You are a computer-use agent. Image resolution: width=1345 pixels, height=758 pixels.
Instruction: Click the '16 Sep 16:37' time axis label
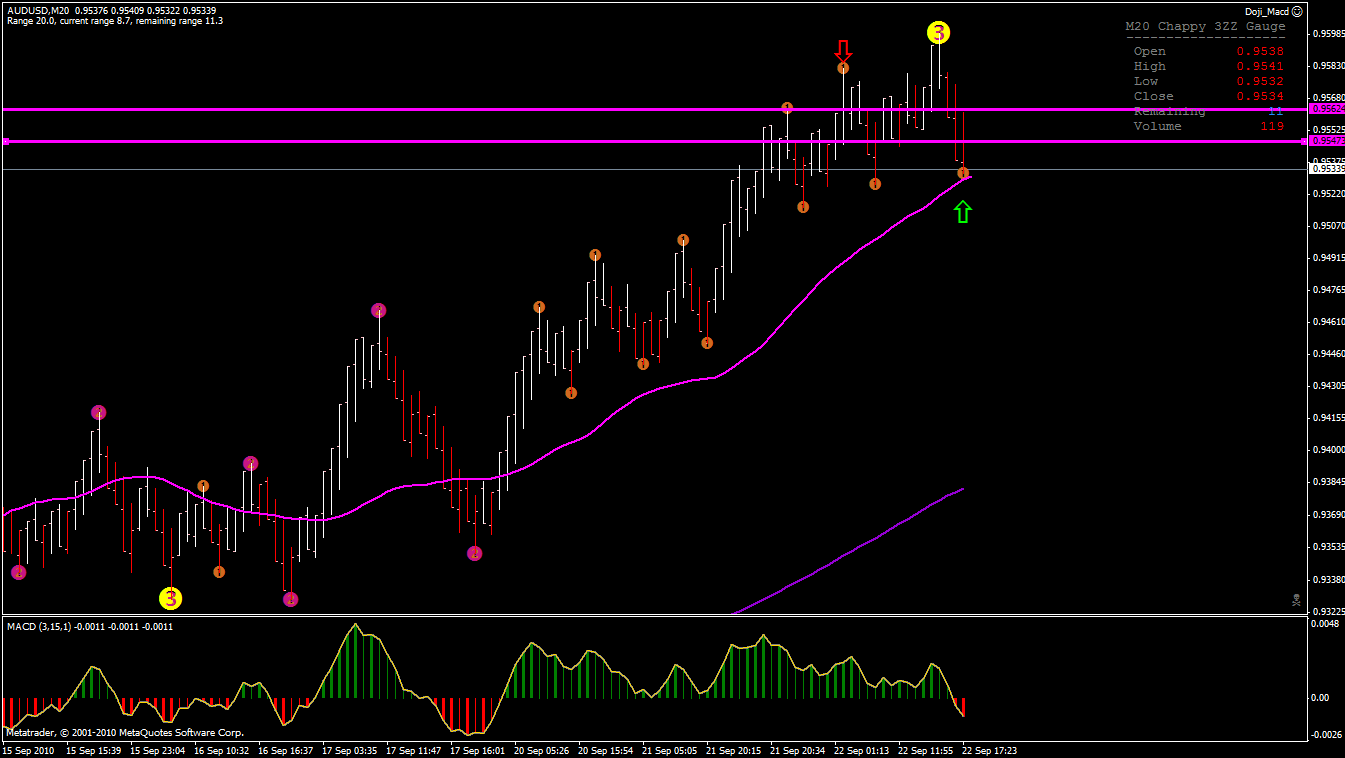(286, 750)
